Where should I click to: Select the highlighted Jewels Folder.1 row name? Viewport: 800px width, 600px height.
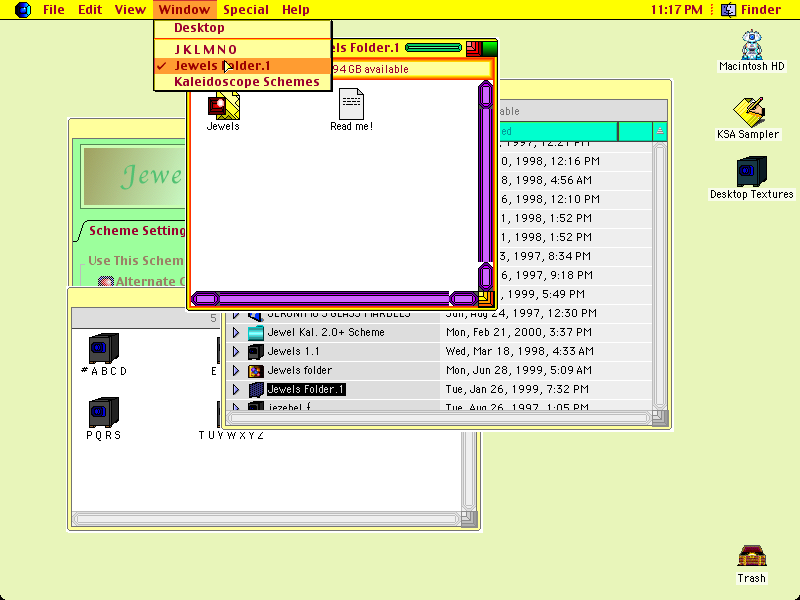306,390
